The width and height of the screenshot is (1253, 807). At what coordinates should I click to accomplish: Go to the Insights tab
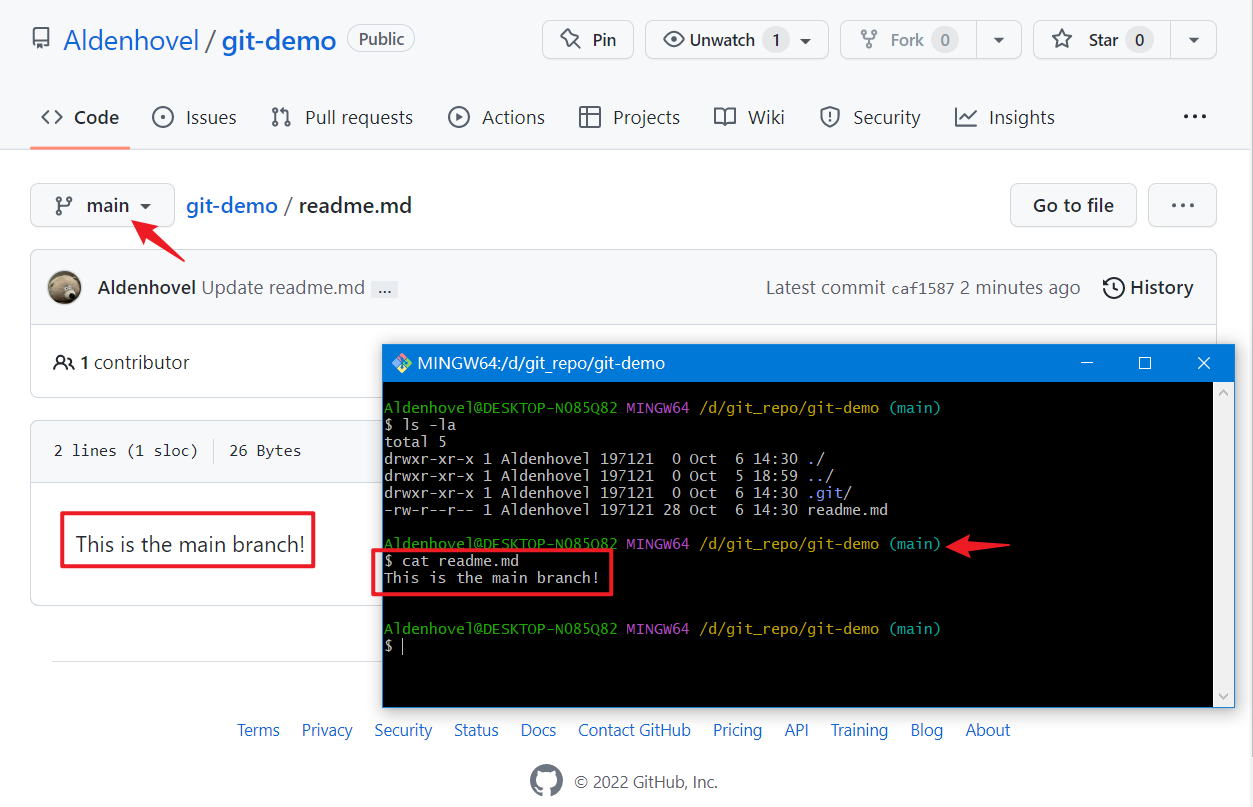(x=1005, y=117)
